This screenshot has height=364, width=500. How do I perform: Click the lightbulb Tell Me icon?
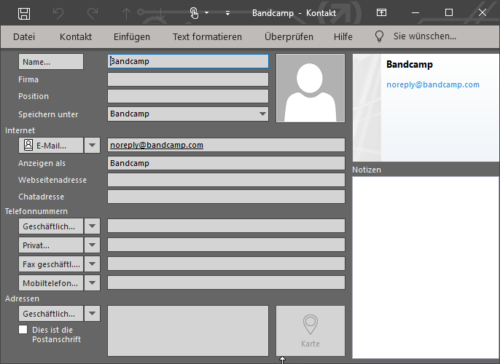click(x=379, y=36)
